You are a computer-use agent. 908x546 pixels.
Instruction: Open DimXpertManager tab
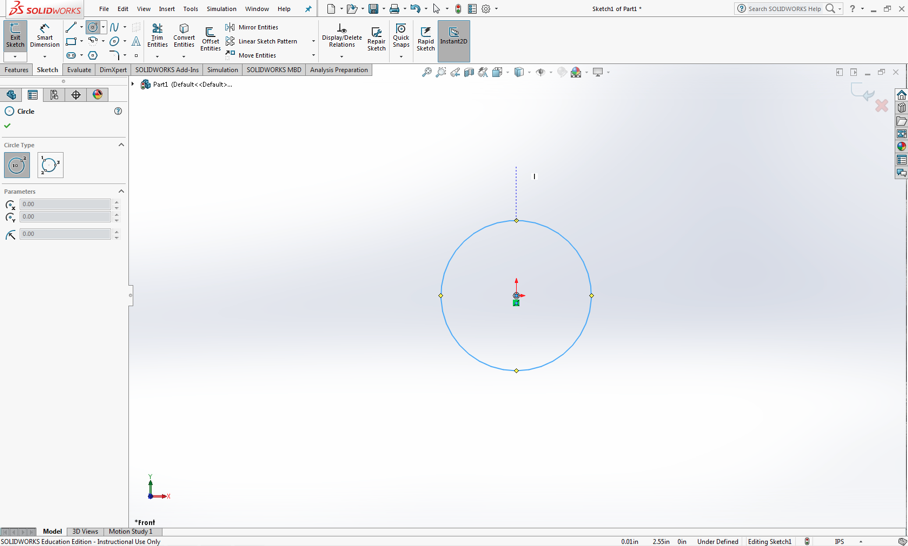(75, 95)
